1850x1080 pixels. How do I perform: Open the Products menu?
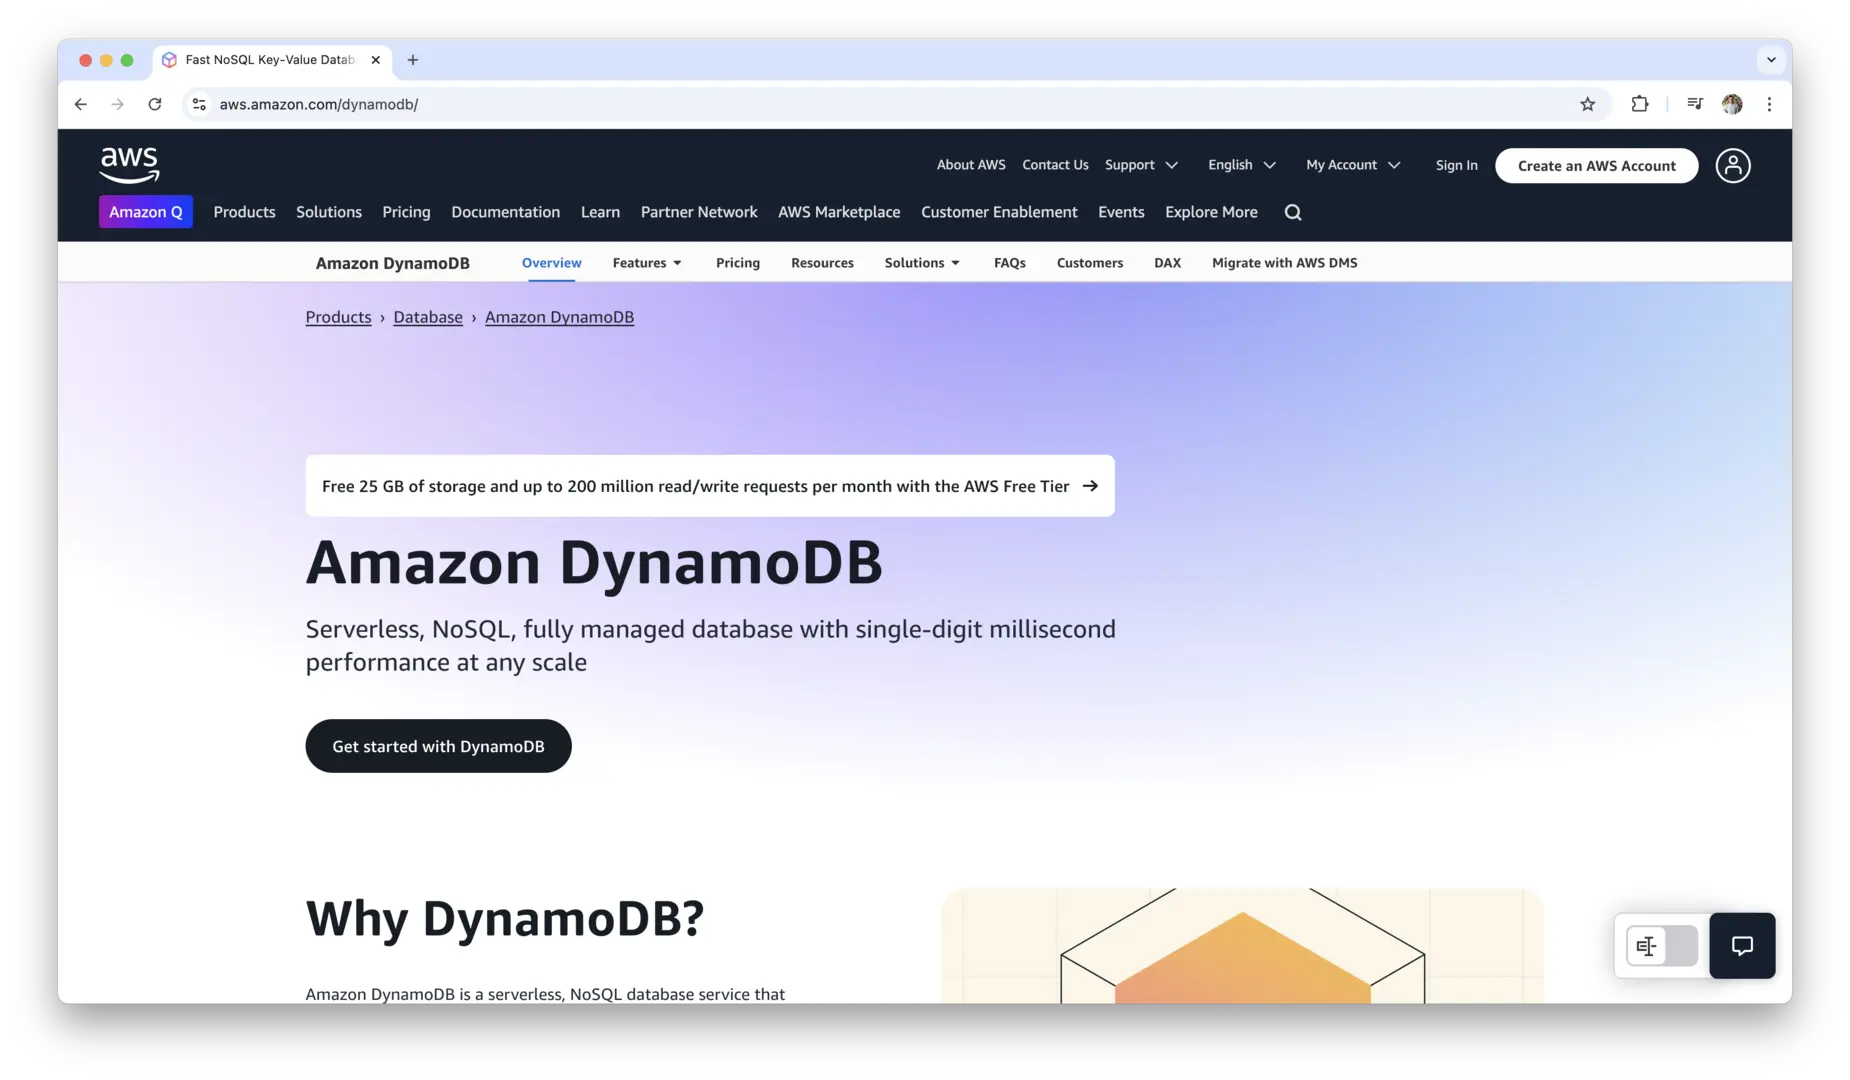[x=244, y=212]
